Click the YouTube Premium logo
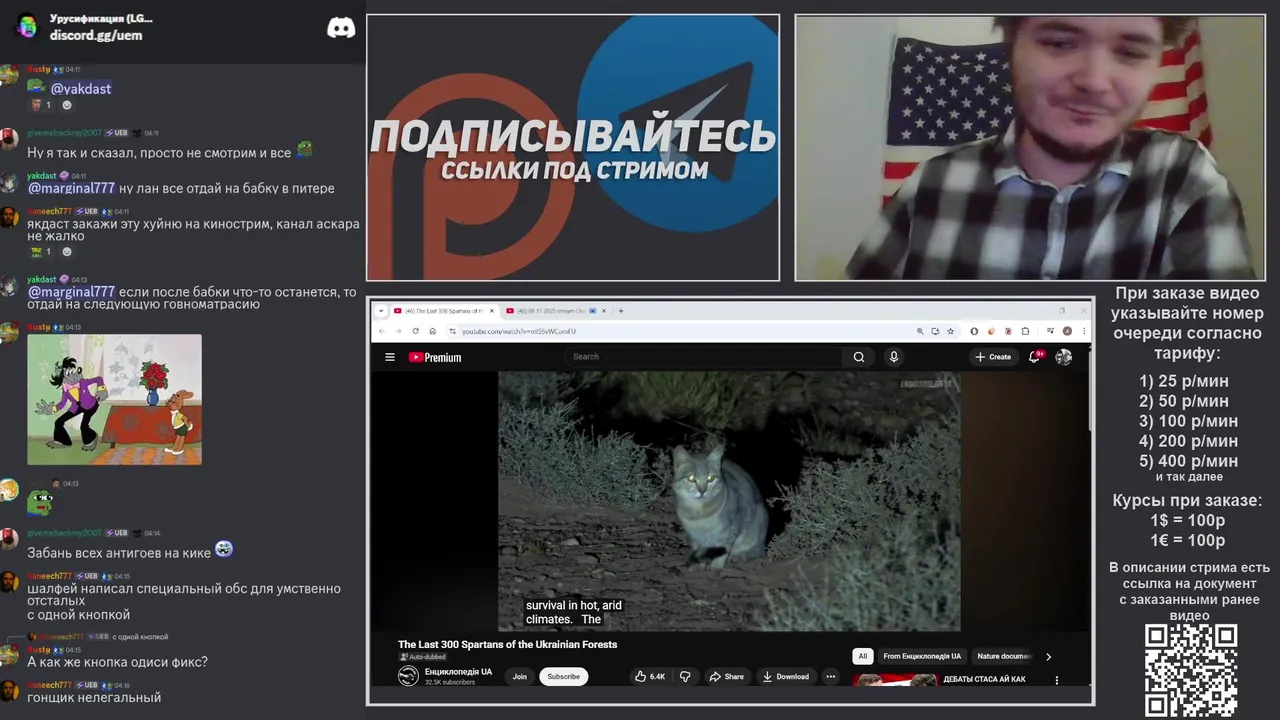This screenshot has height=720, width=1280. [435, 357]
